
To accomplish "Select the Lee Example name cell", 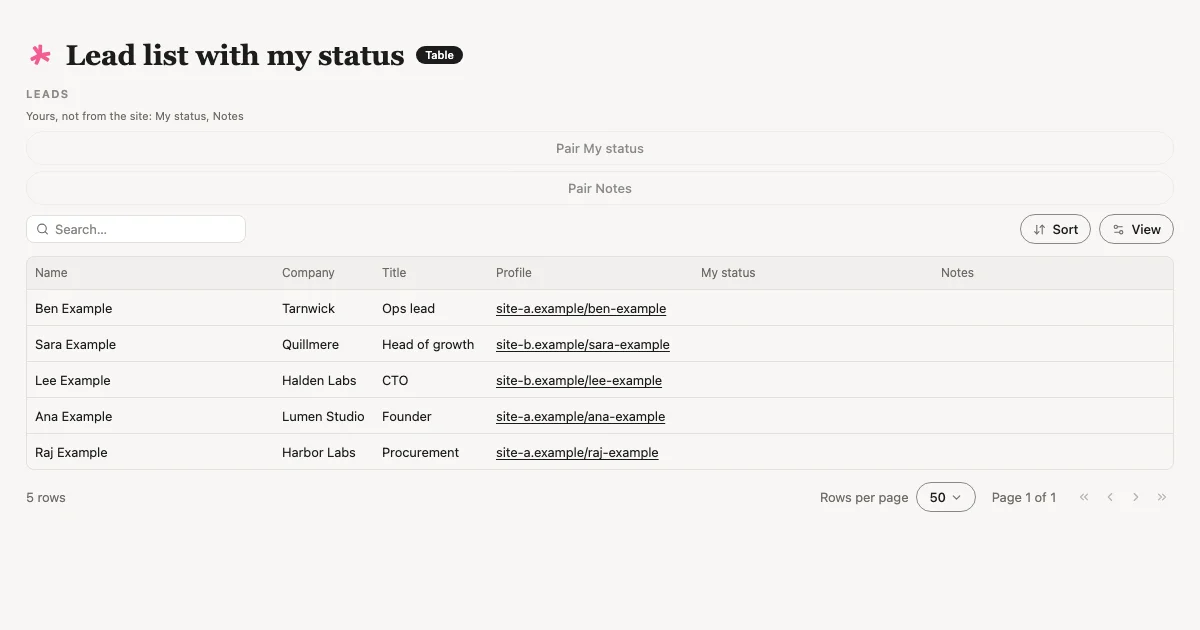I will pyautogui.click(x=73, y=380).
